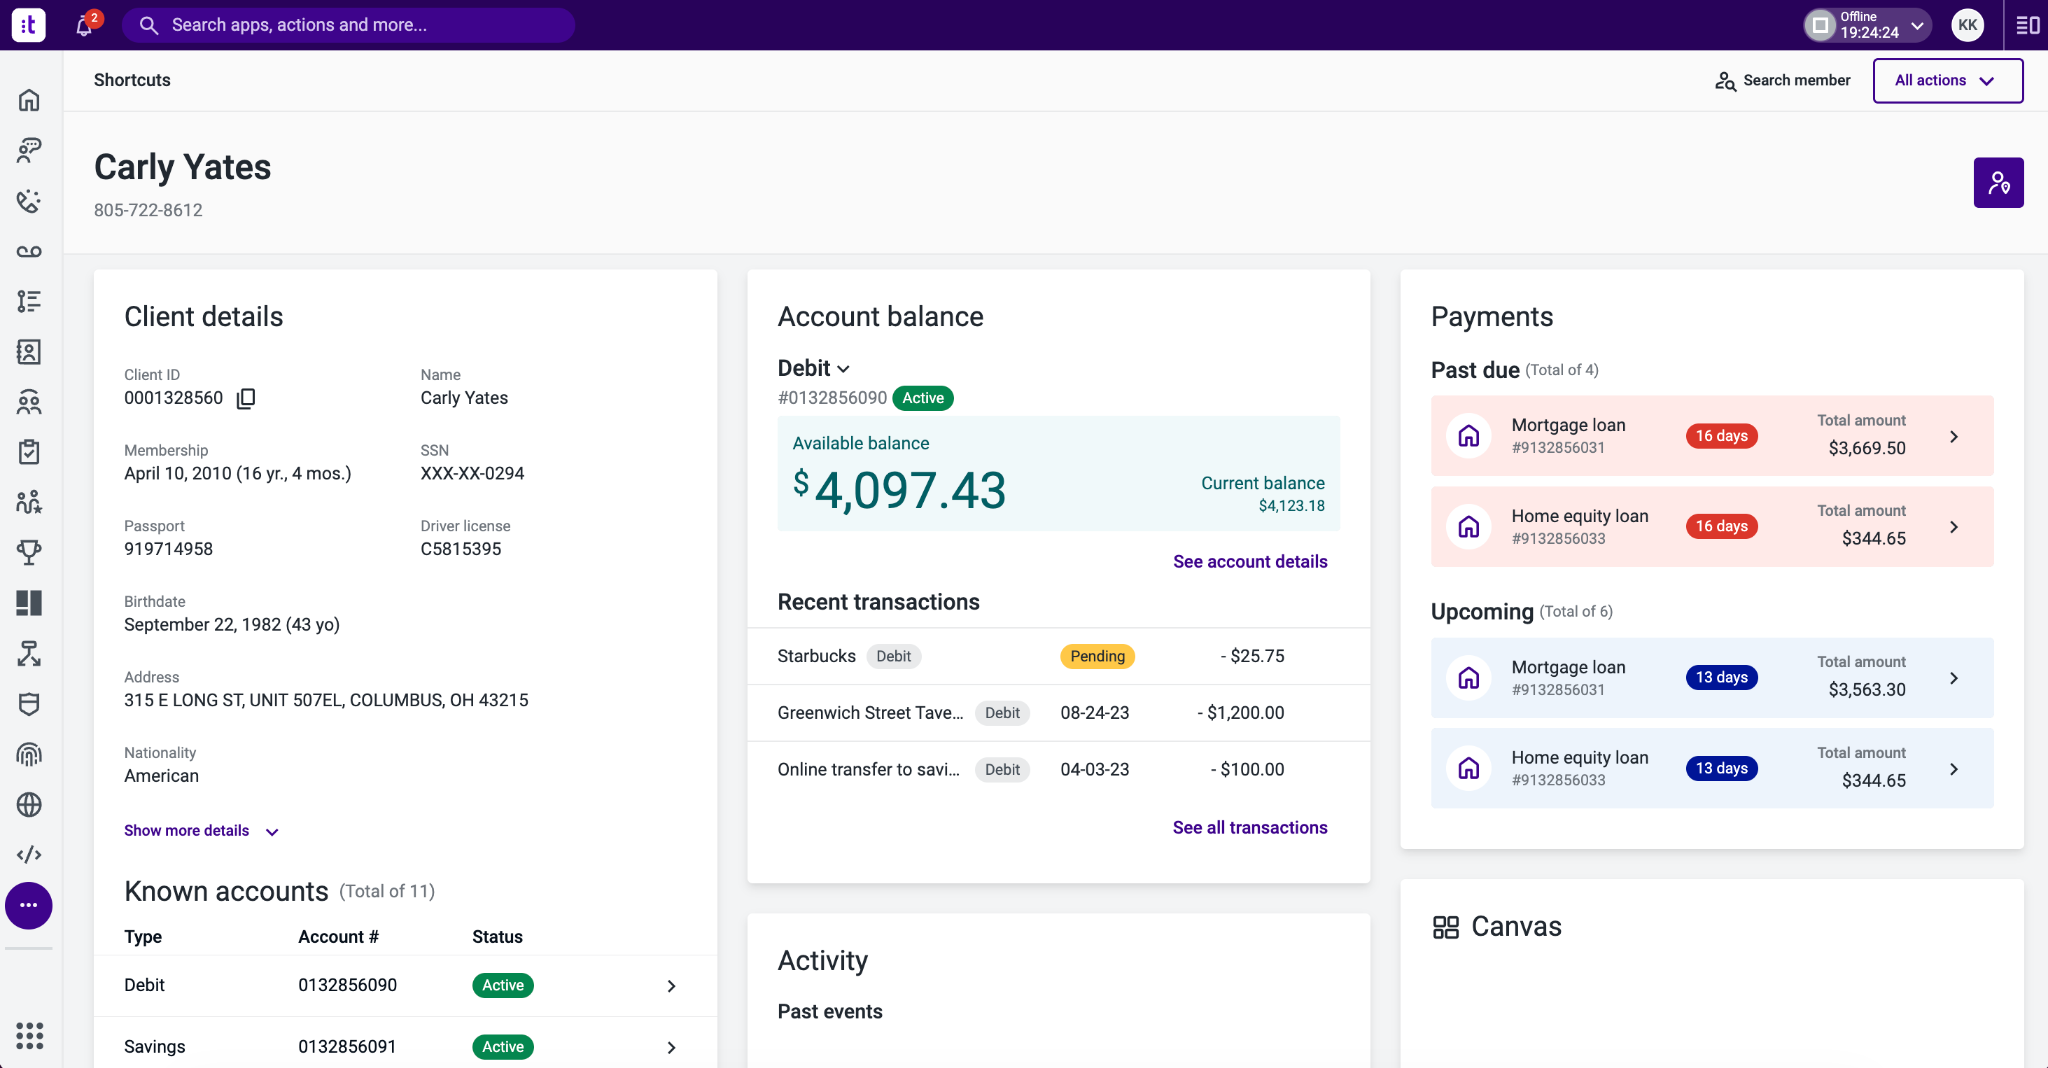Viewport: 2048px width, 1068px height.
Task: Open the people with star icon
Action: pos(29,502)
